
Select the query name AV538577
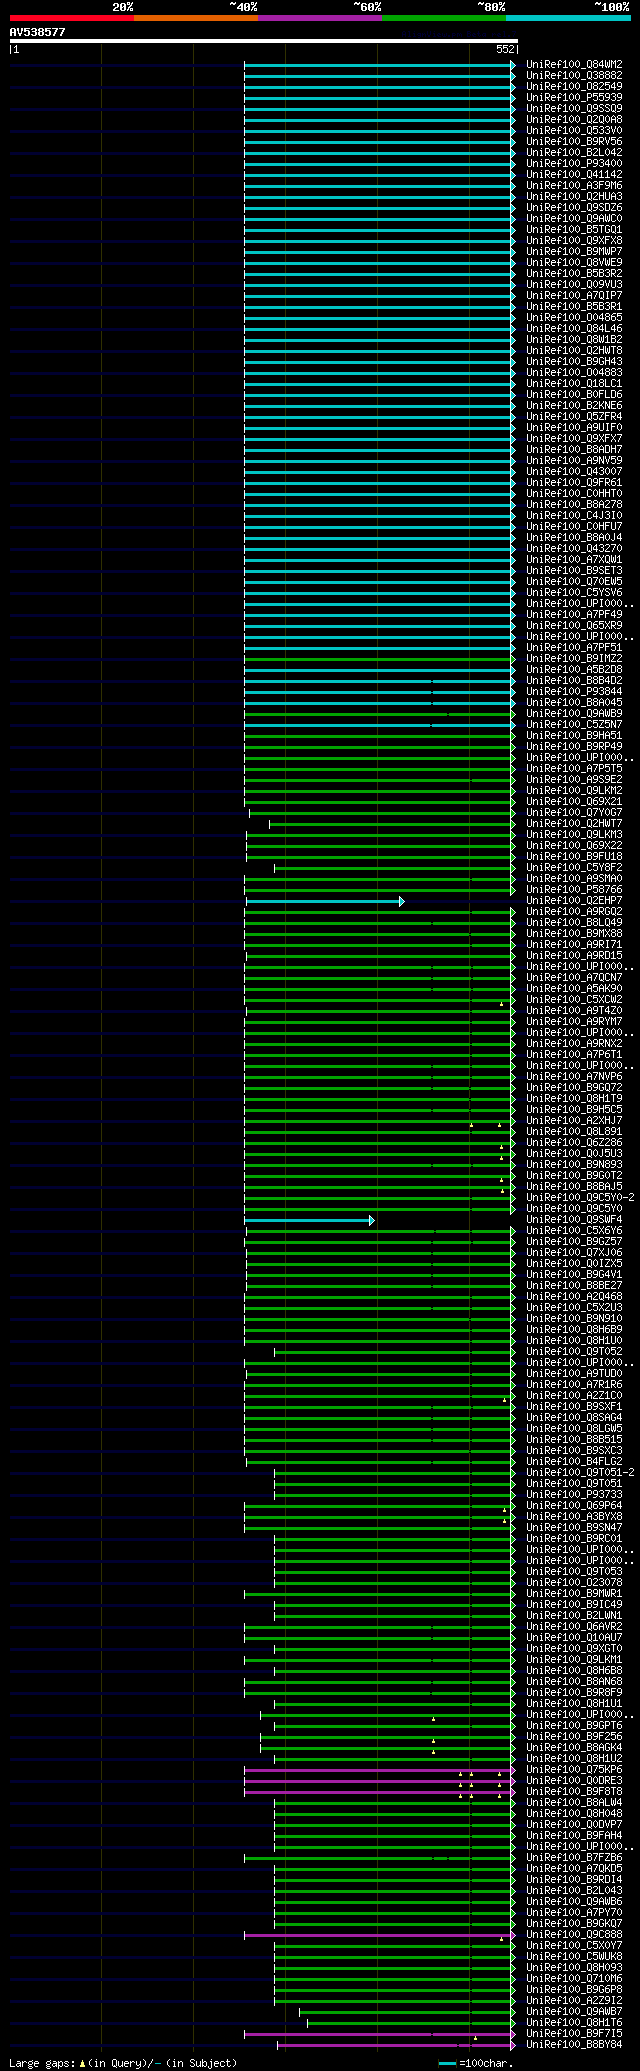click(38, 32)
